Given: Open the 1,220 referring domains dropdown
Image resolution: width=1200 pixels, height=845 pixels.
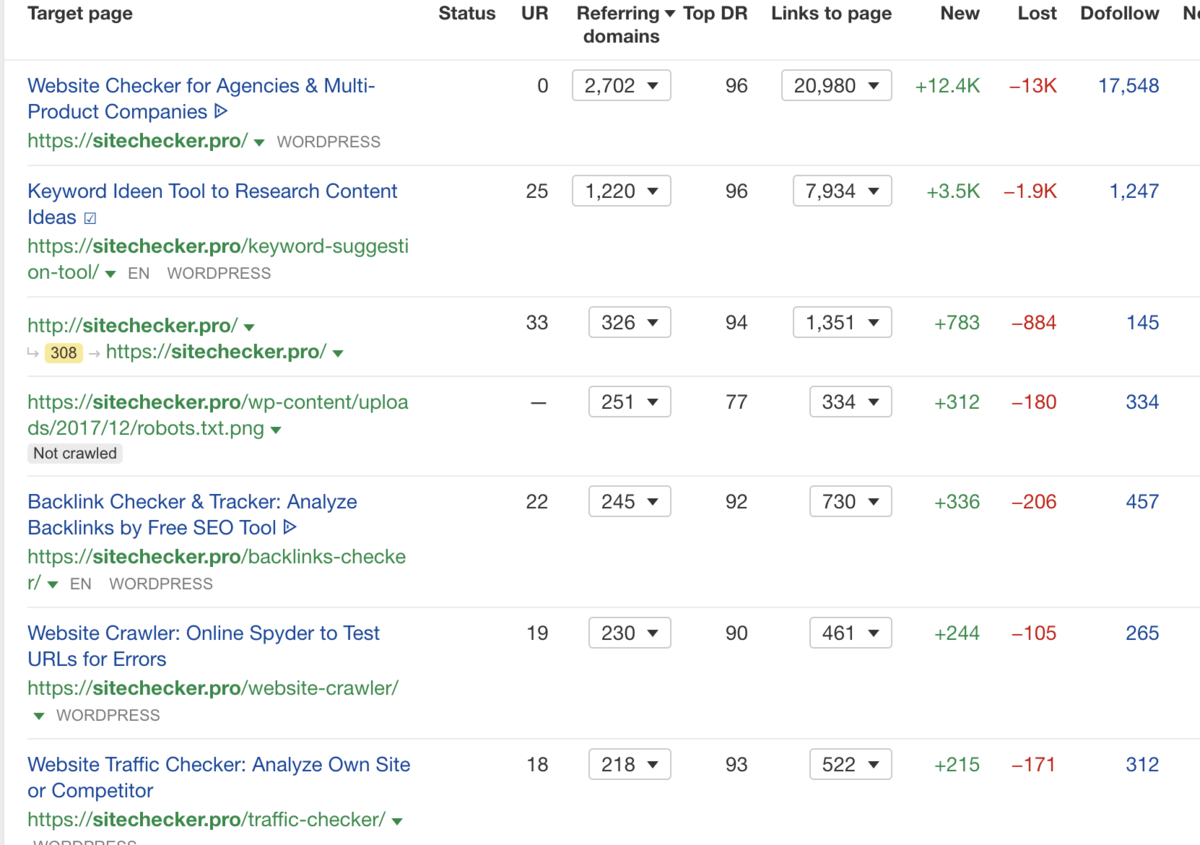Looking at the screenshot, I should pos(621,191).
